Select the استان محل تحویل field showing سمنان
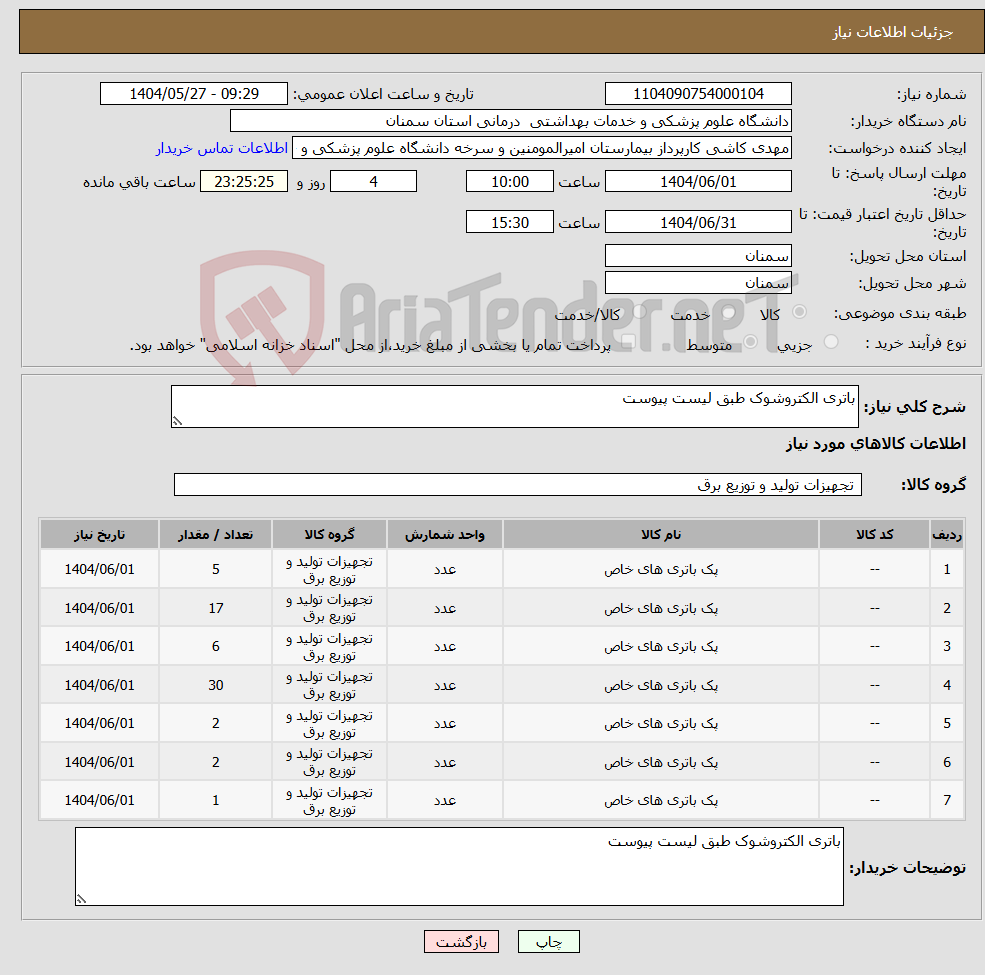The width and height of the screenshot is (985, 975). 698,255
